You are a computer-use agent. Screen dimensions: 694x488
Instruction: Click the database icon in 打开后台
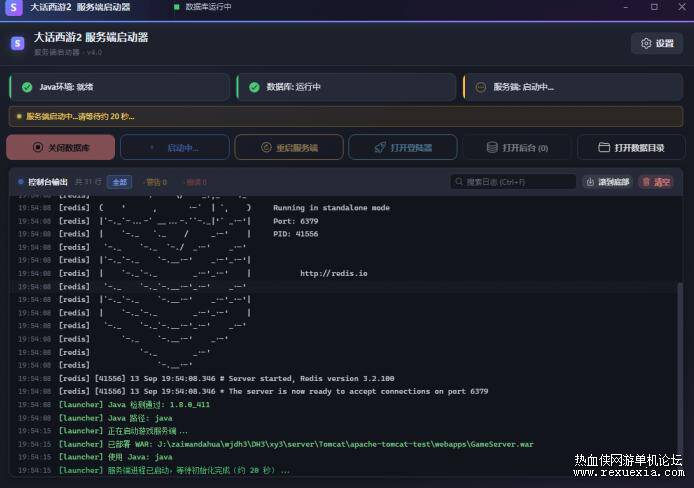[492, 147]
